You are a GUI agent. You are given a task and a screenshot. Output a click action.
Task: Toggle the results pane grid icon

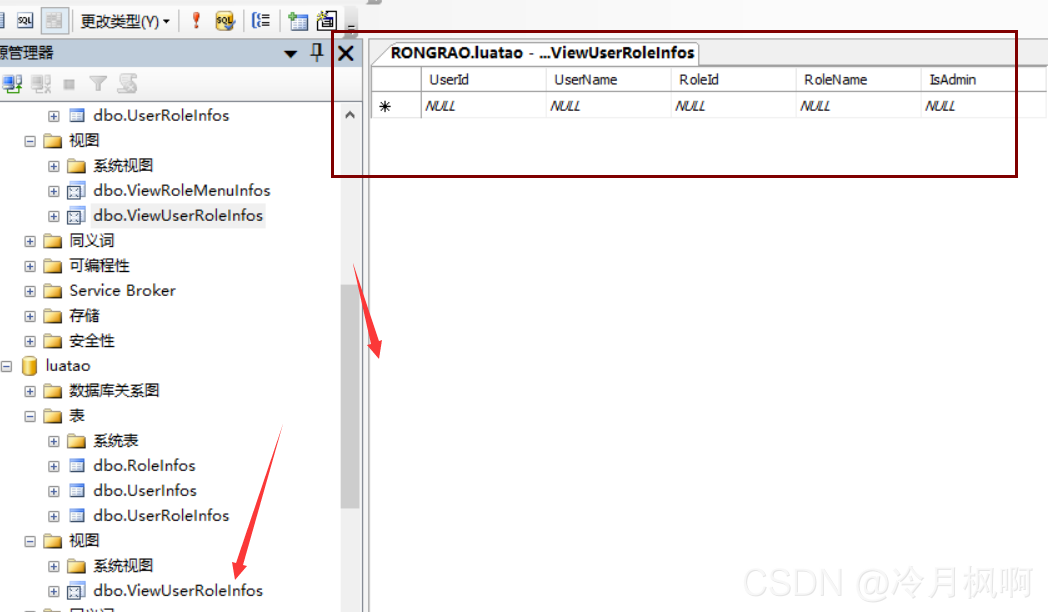click(x=54, y=21)
